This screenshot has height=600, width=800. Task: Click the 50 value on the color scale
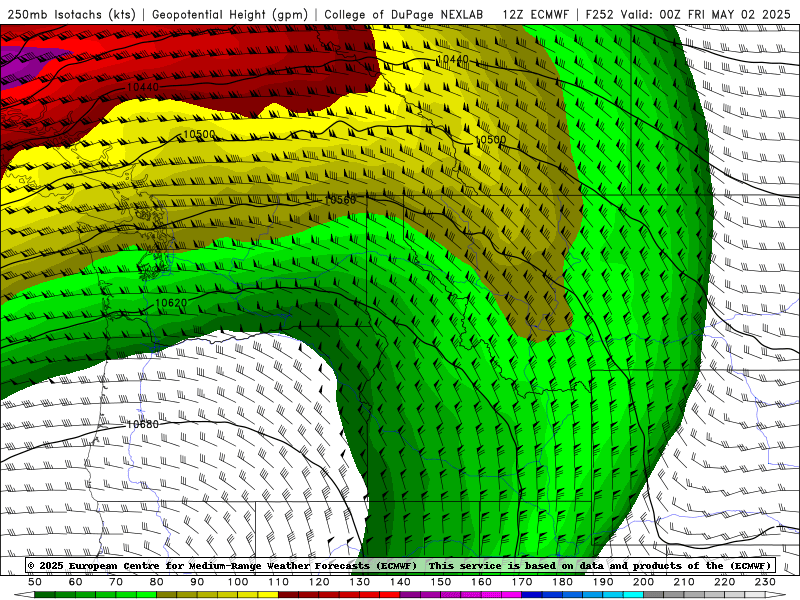[x=35, y=582]
